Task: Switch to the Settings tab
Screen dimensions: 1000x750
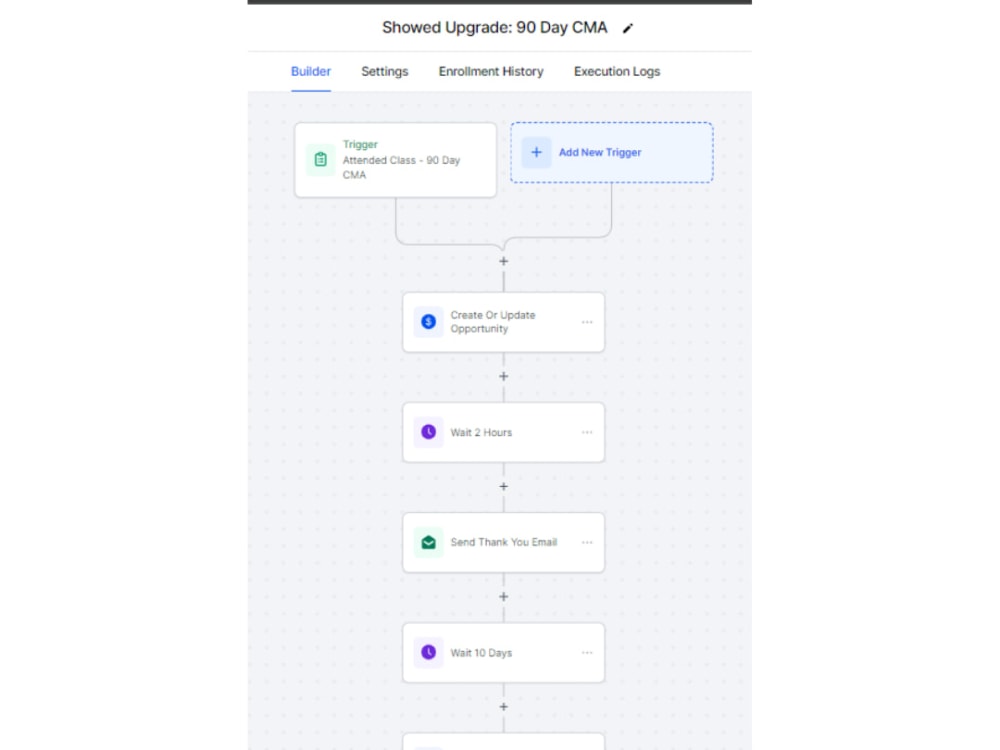Action: [x=384, y=71]
